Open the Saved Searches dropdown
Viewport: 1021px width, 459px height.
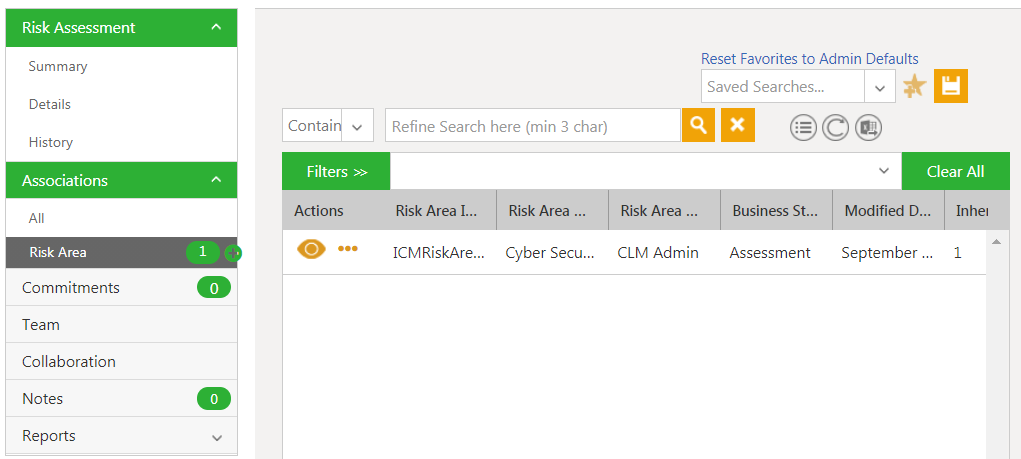pyautogui.click(x=879, y=87)
